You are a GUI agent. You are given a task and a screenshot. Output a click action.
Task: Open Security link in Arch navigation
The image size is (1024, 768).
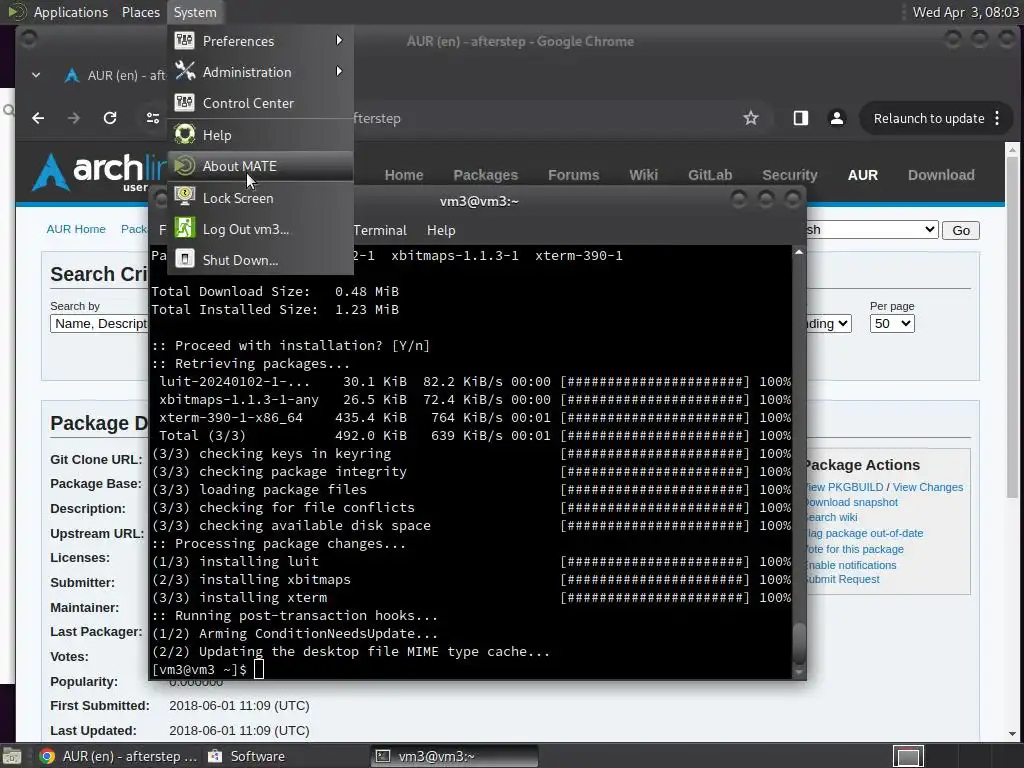[x=790, y=175]
